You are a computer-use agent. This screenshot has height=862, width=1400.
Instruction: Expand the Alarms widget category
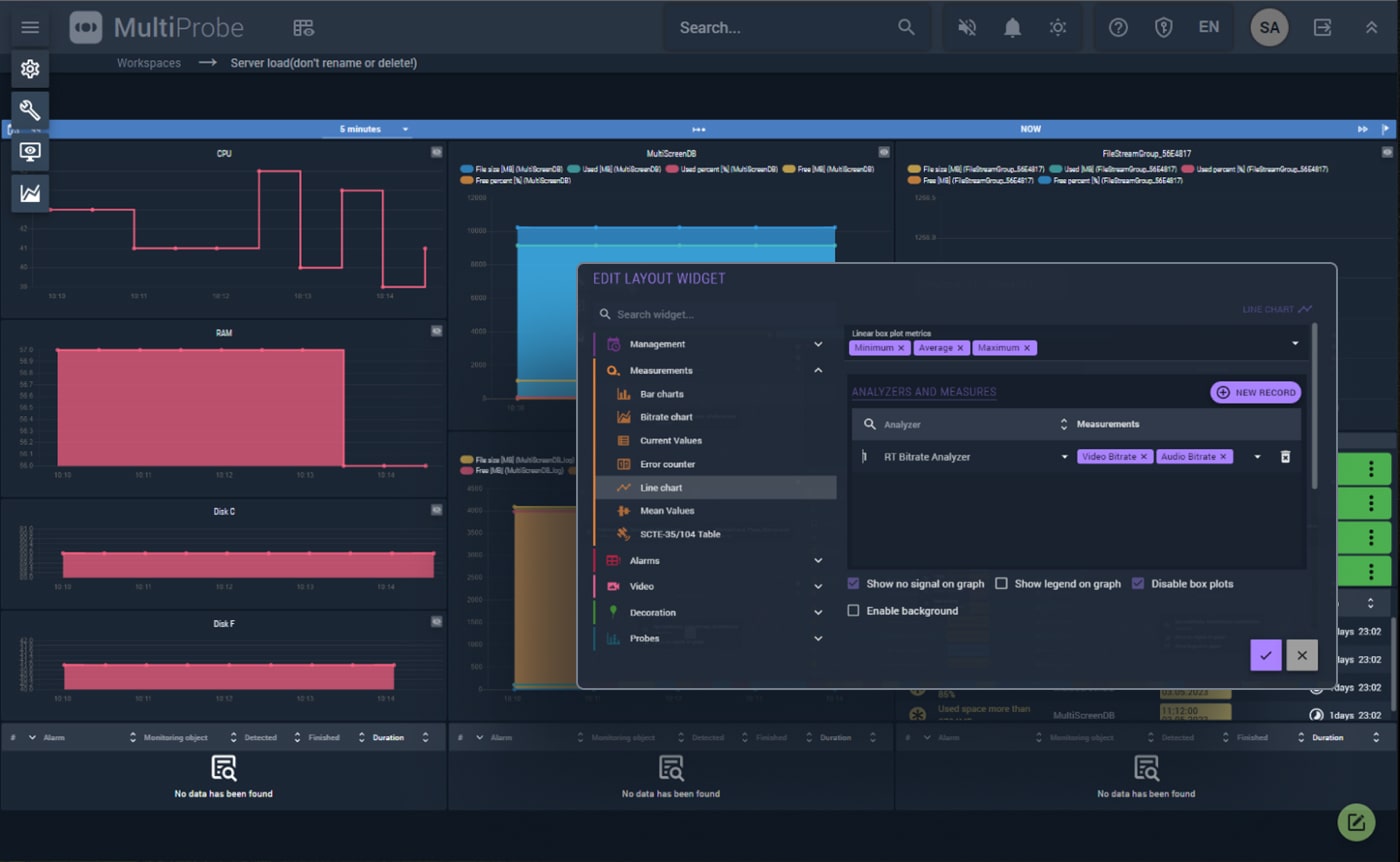[817, 561]
